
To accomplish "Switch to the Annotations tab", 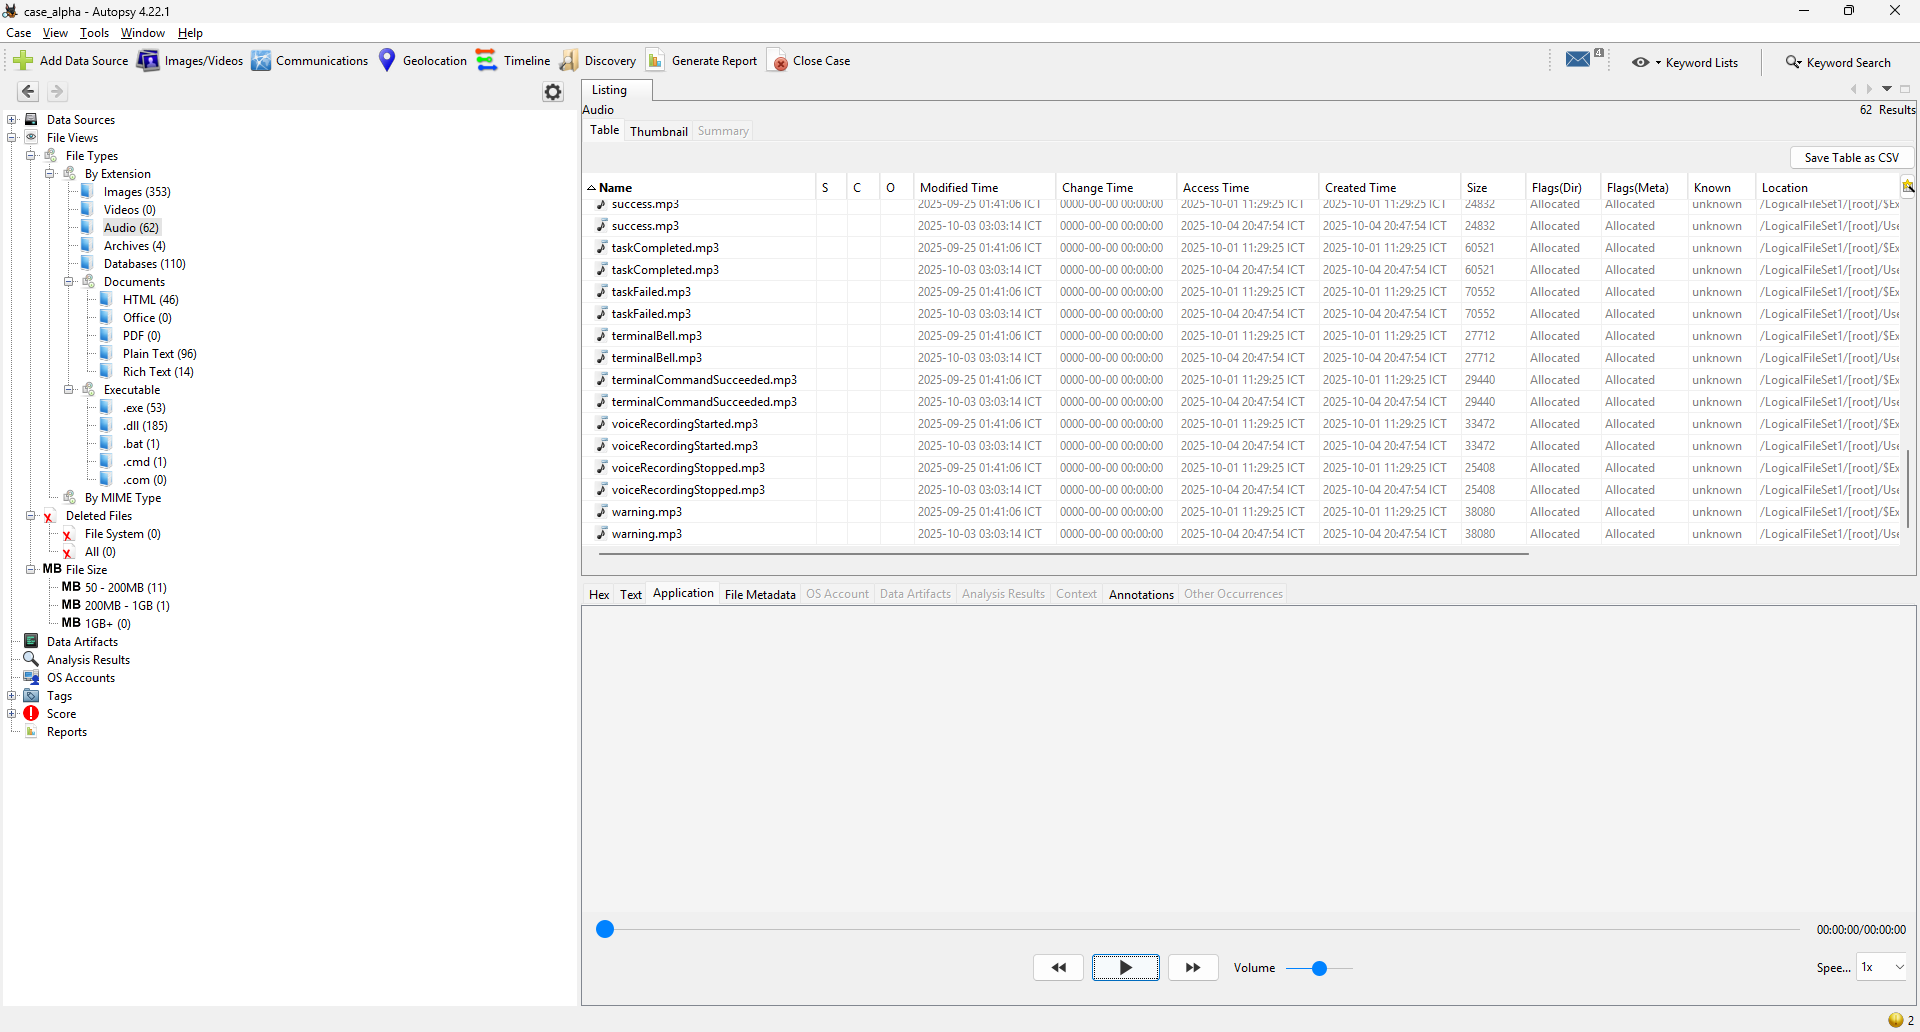I will (1141, 594).
